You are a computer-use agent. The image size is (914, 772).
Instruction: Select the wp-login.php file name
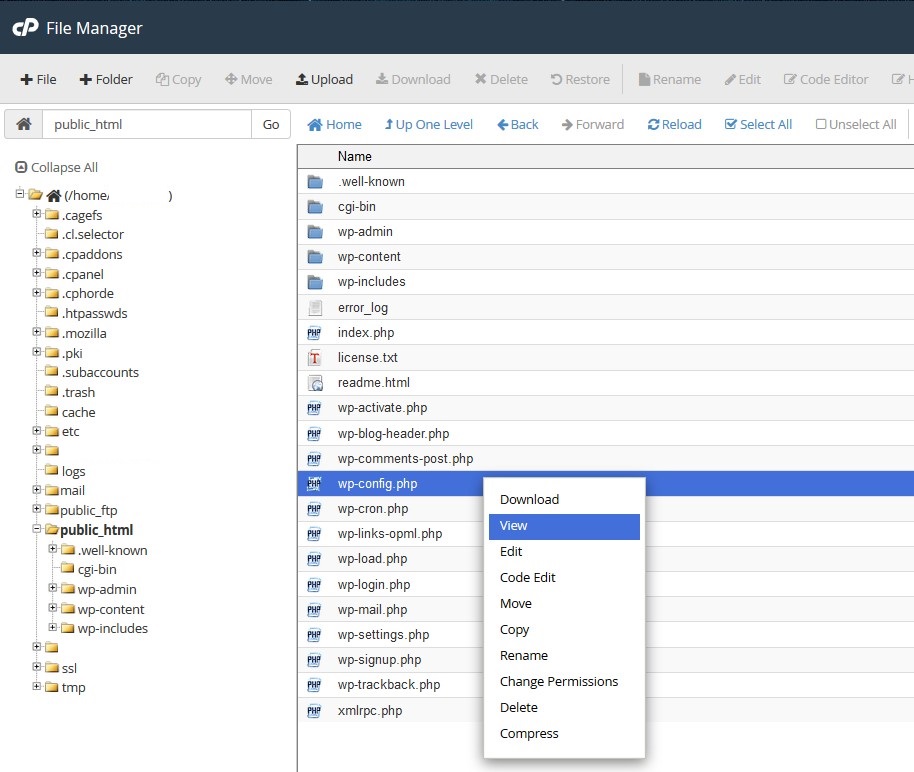tap(374, 585)
